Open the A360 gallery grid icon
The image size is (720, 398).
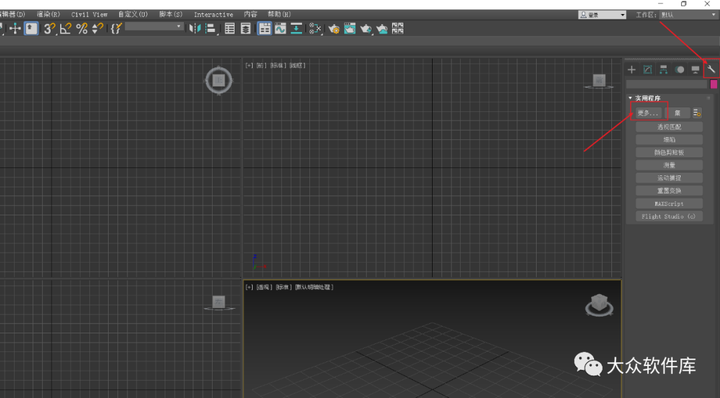398,29
